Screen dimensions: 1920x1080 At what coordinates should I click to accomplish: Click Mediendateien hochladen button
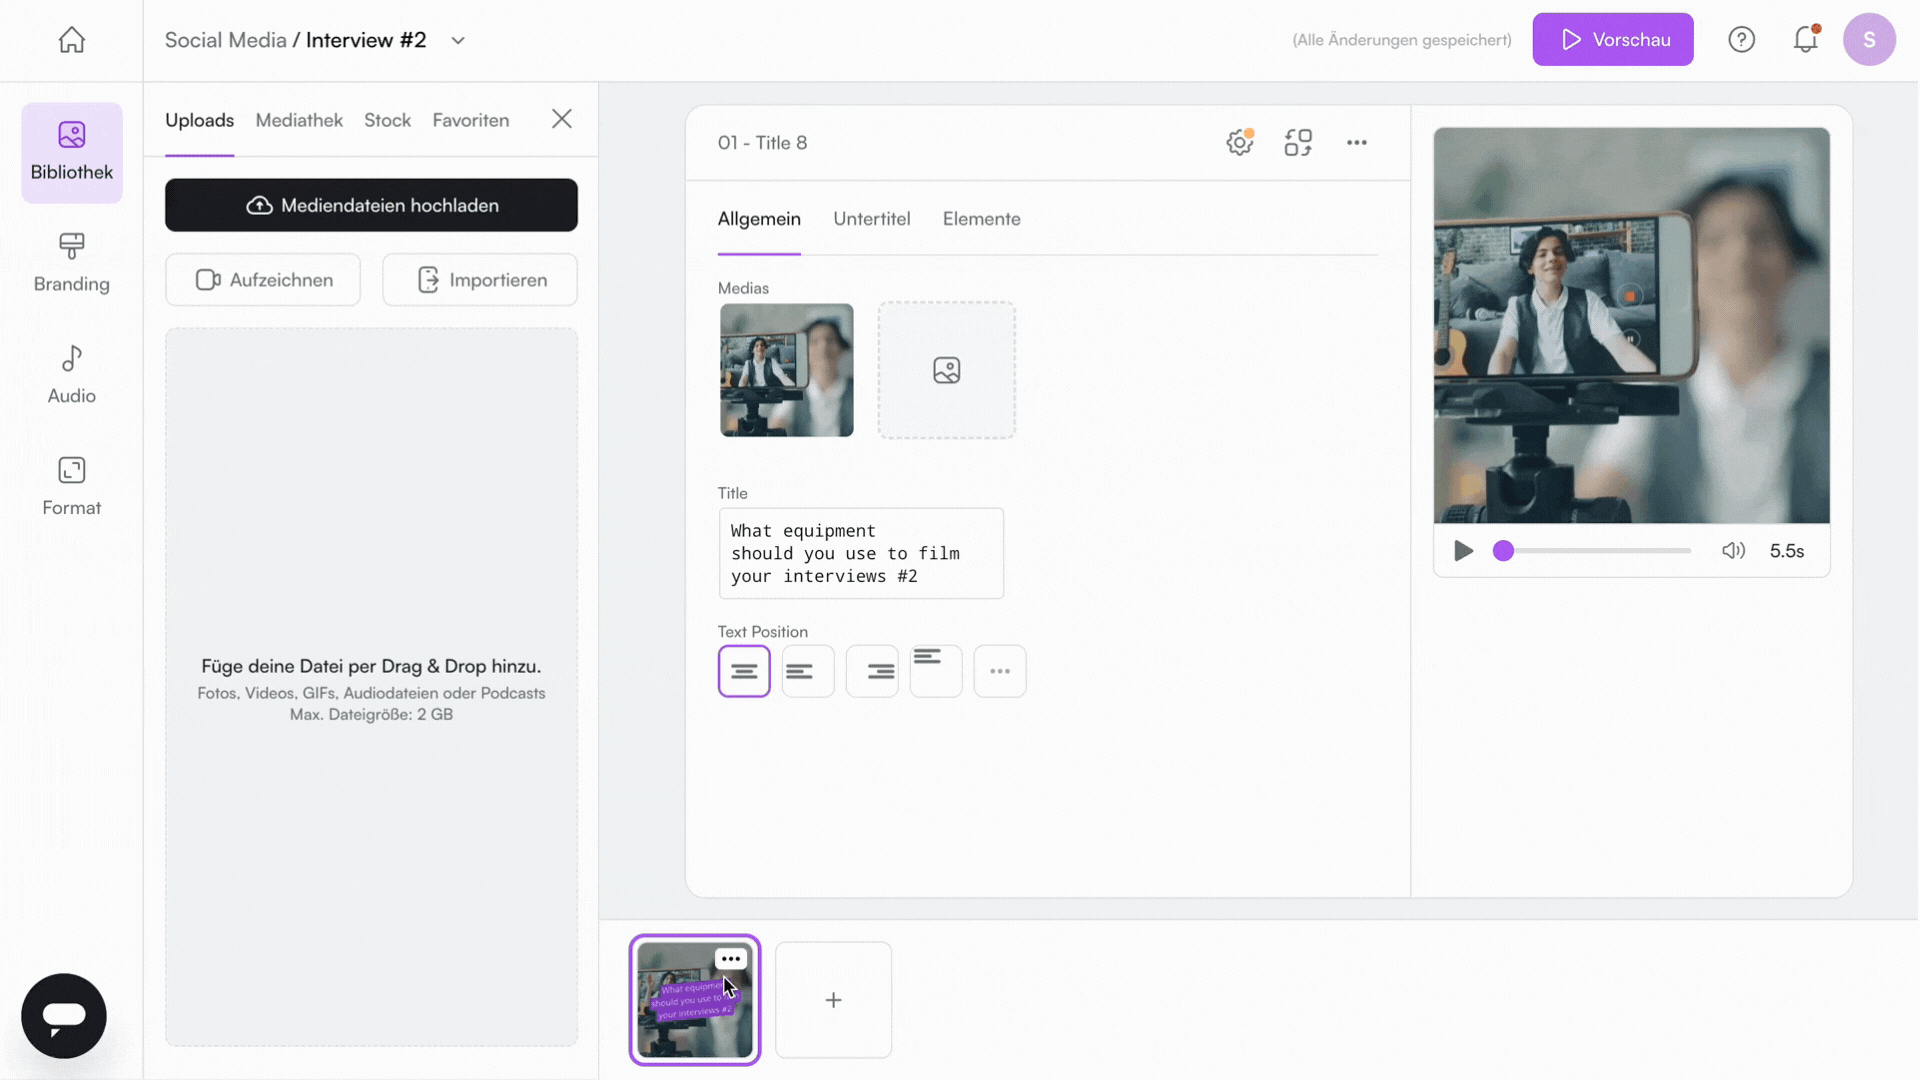coord(371,205)
